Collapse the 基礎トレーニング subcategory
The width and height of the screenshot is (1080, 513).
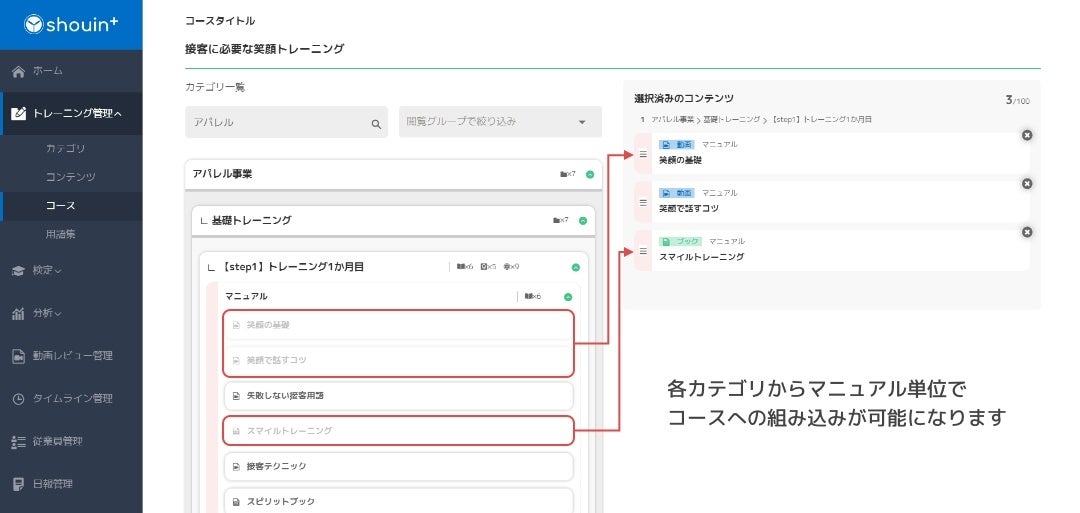click(583, 220)
